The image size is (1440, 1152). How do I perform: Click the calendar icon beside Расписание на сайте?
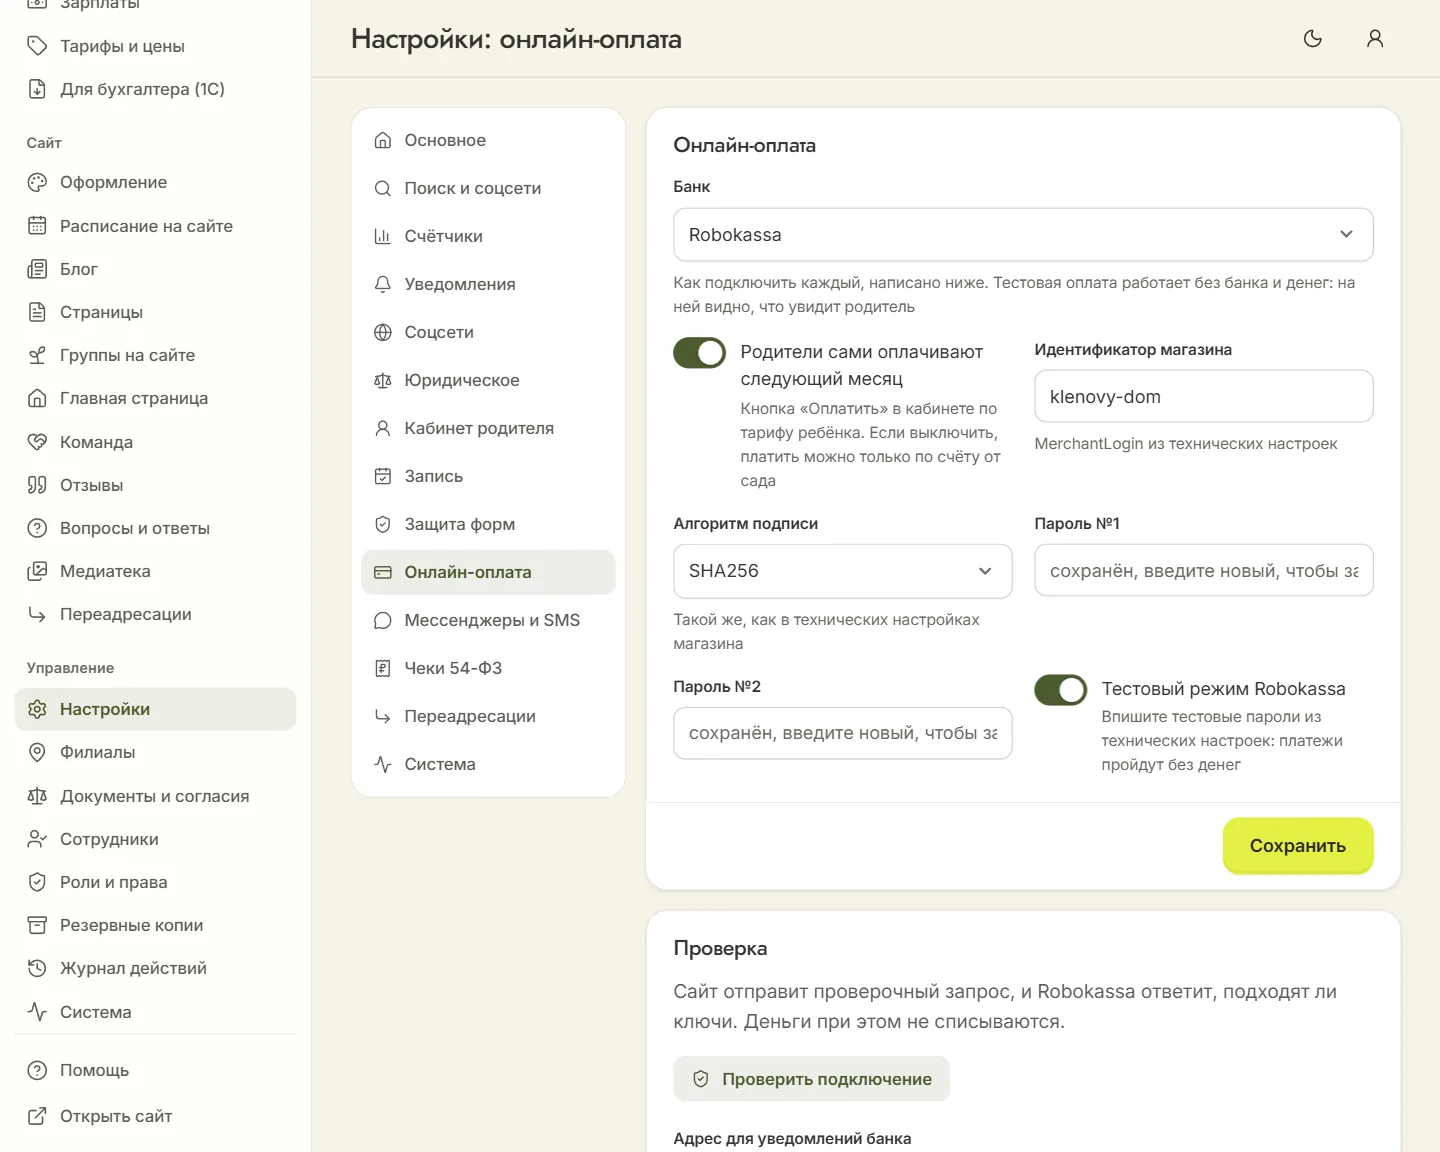[x=37, y=226]
